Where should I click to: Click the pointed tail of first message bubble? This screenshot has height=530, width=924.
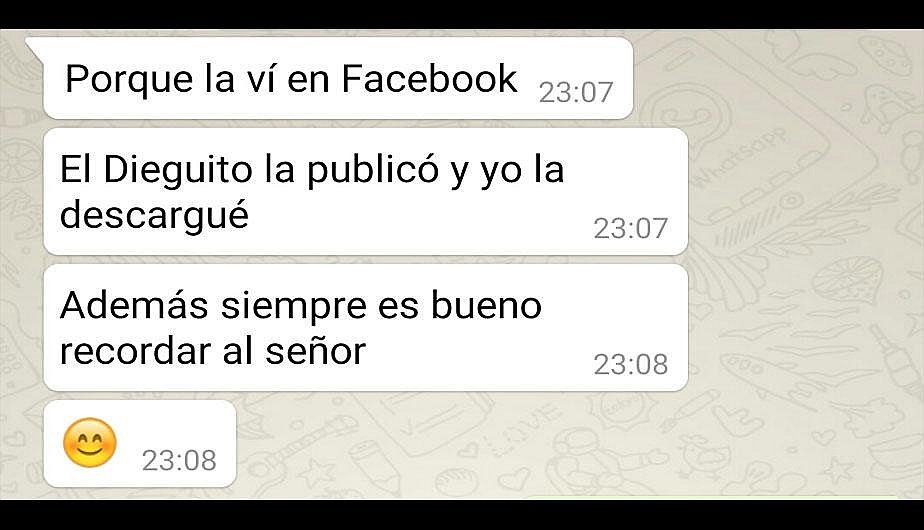click(x=34, y=47)
